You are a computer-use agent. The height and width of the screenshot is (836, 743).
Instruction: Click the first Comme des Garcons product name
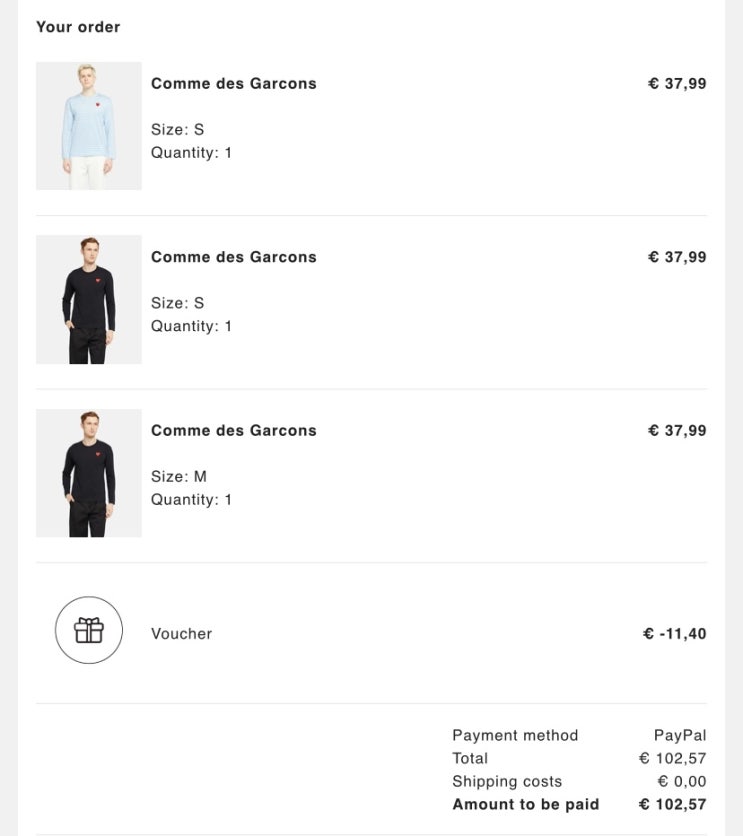(233, 84)
